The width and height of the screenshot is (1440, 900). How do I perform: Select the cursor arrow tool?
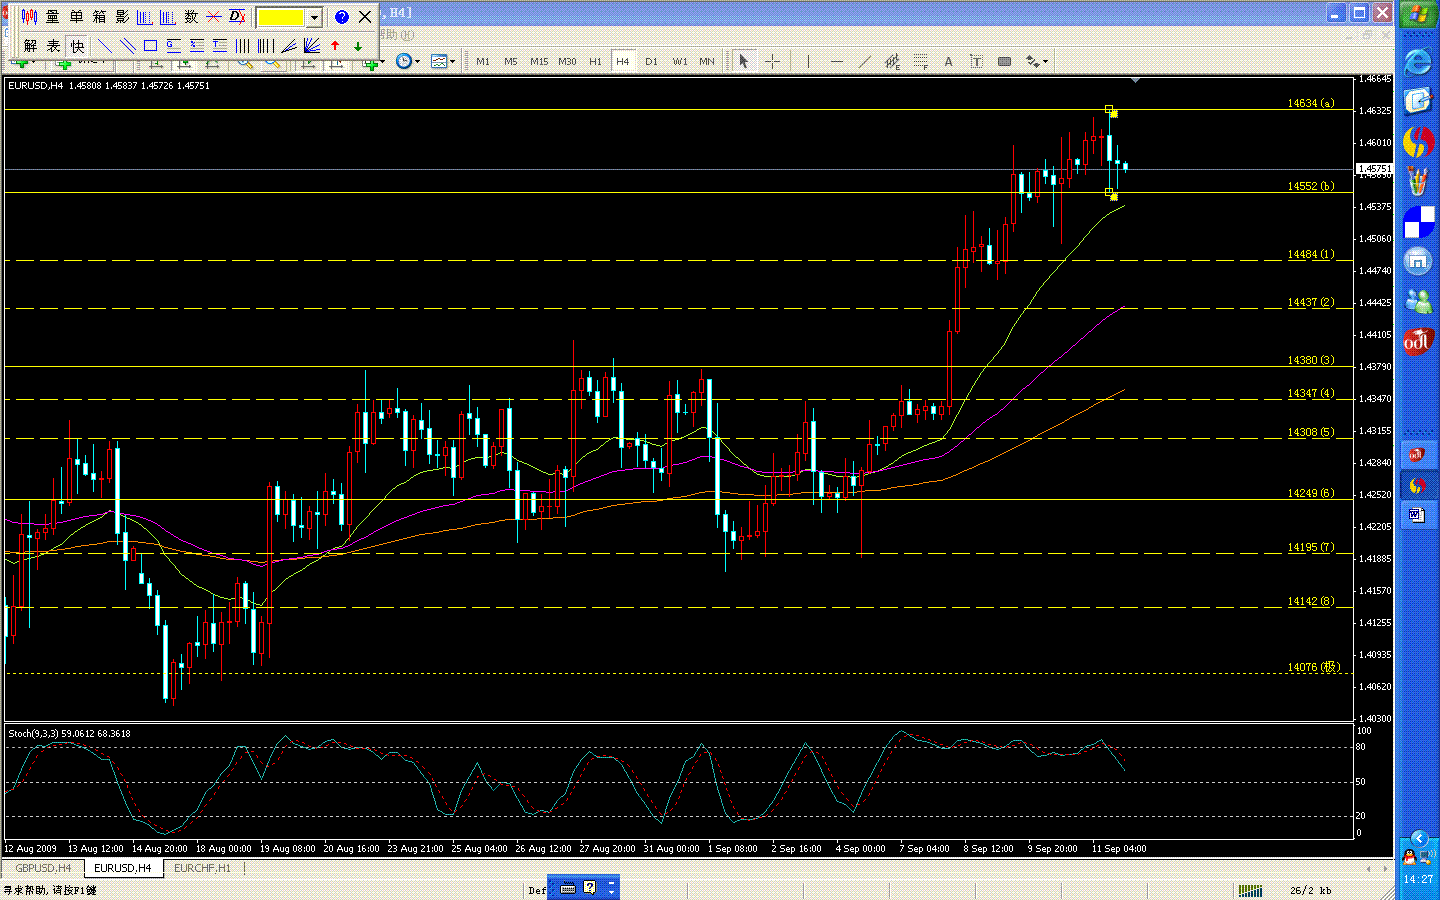[x=743, y=62]
